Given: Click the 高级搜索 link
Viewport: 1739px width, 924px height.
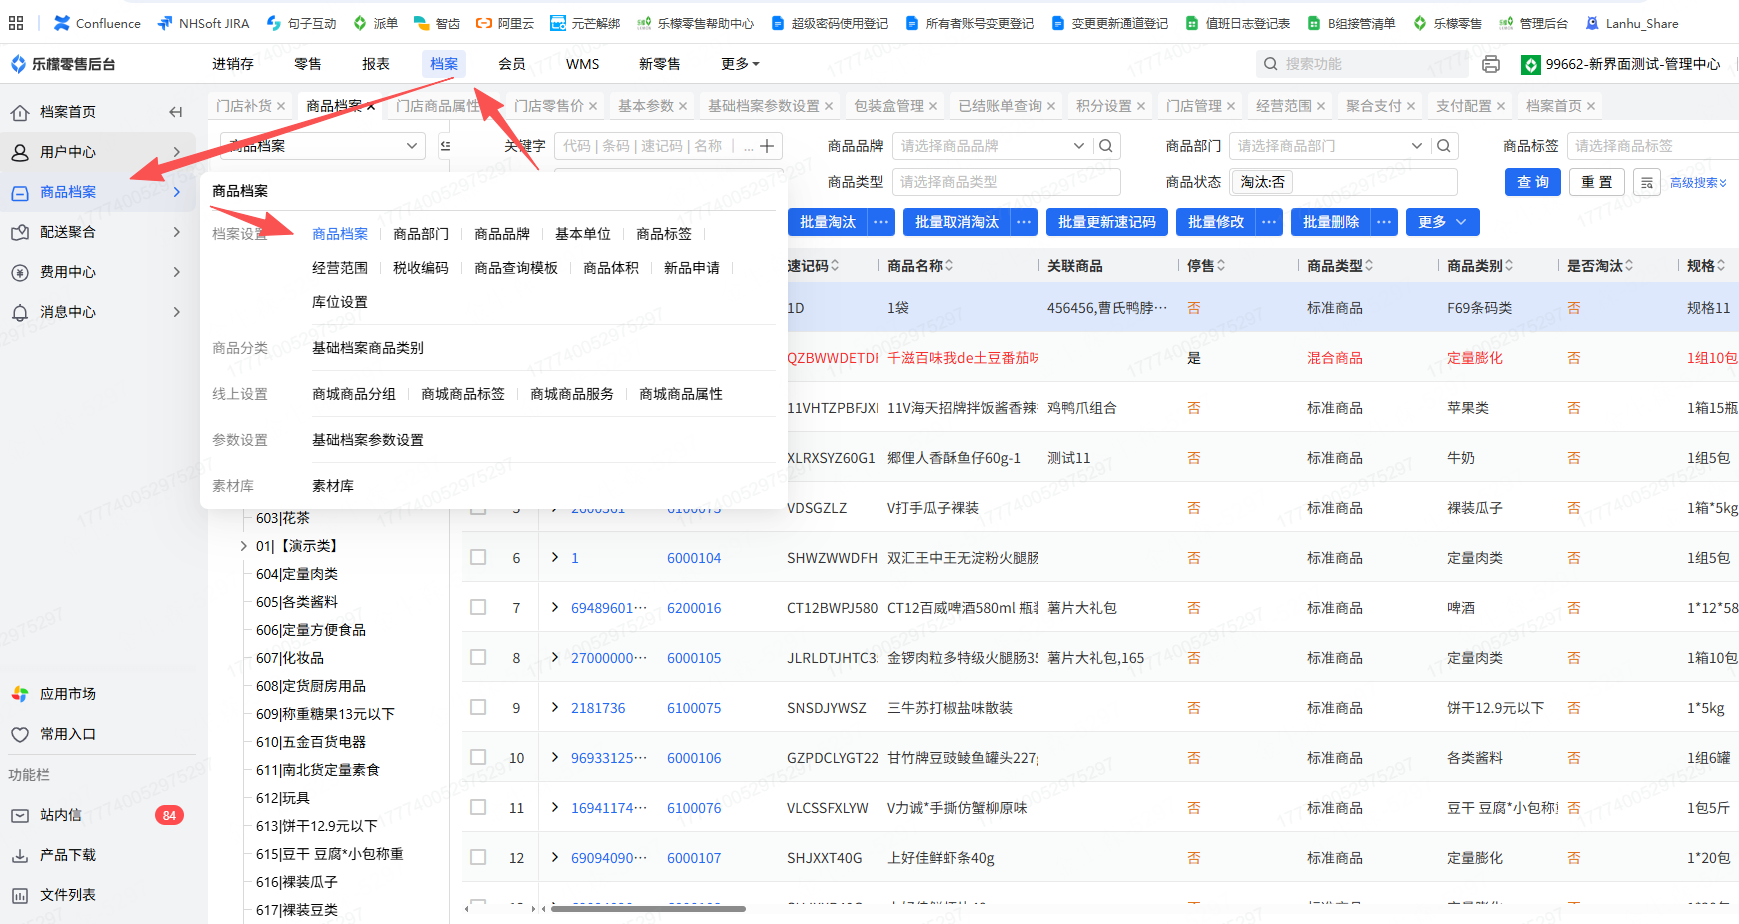Looking at the screenshot, I should (x=1698, y=183).
